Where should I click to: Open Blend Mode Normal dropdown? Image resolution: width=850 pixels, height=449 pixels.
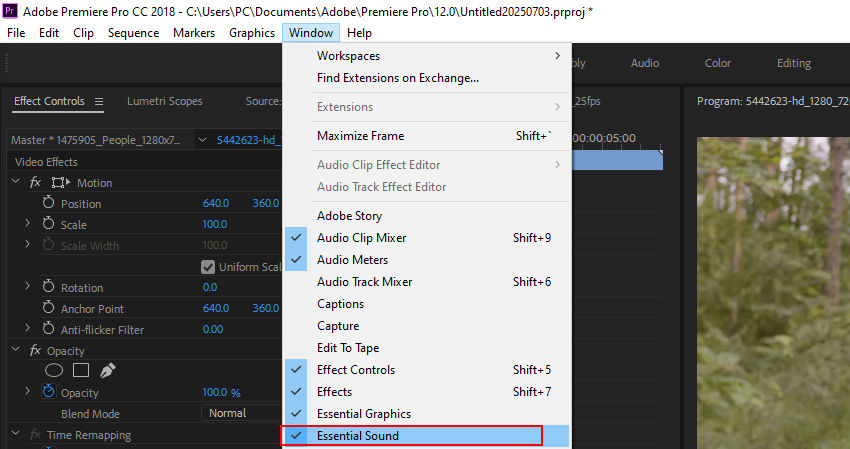pyautogui.click(x=242, y=413)
